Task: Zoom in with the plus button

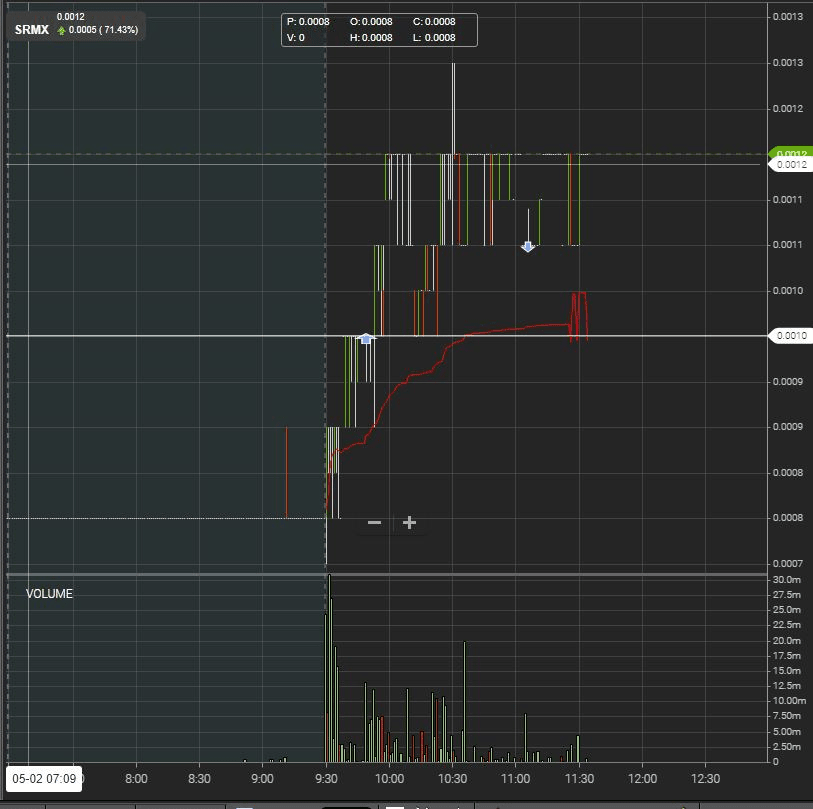Action: coord(409,523)
